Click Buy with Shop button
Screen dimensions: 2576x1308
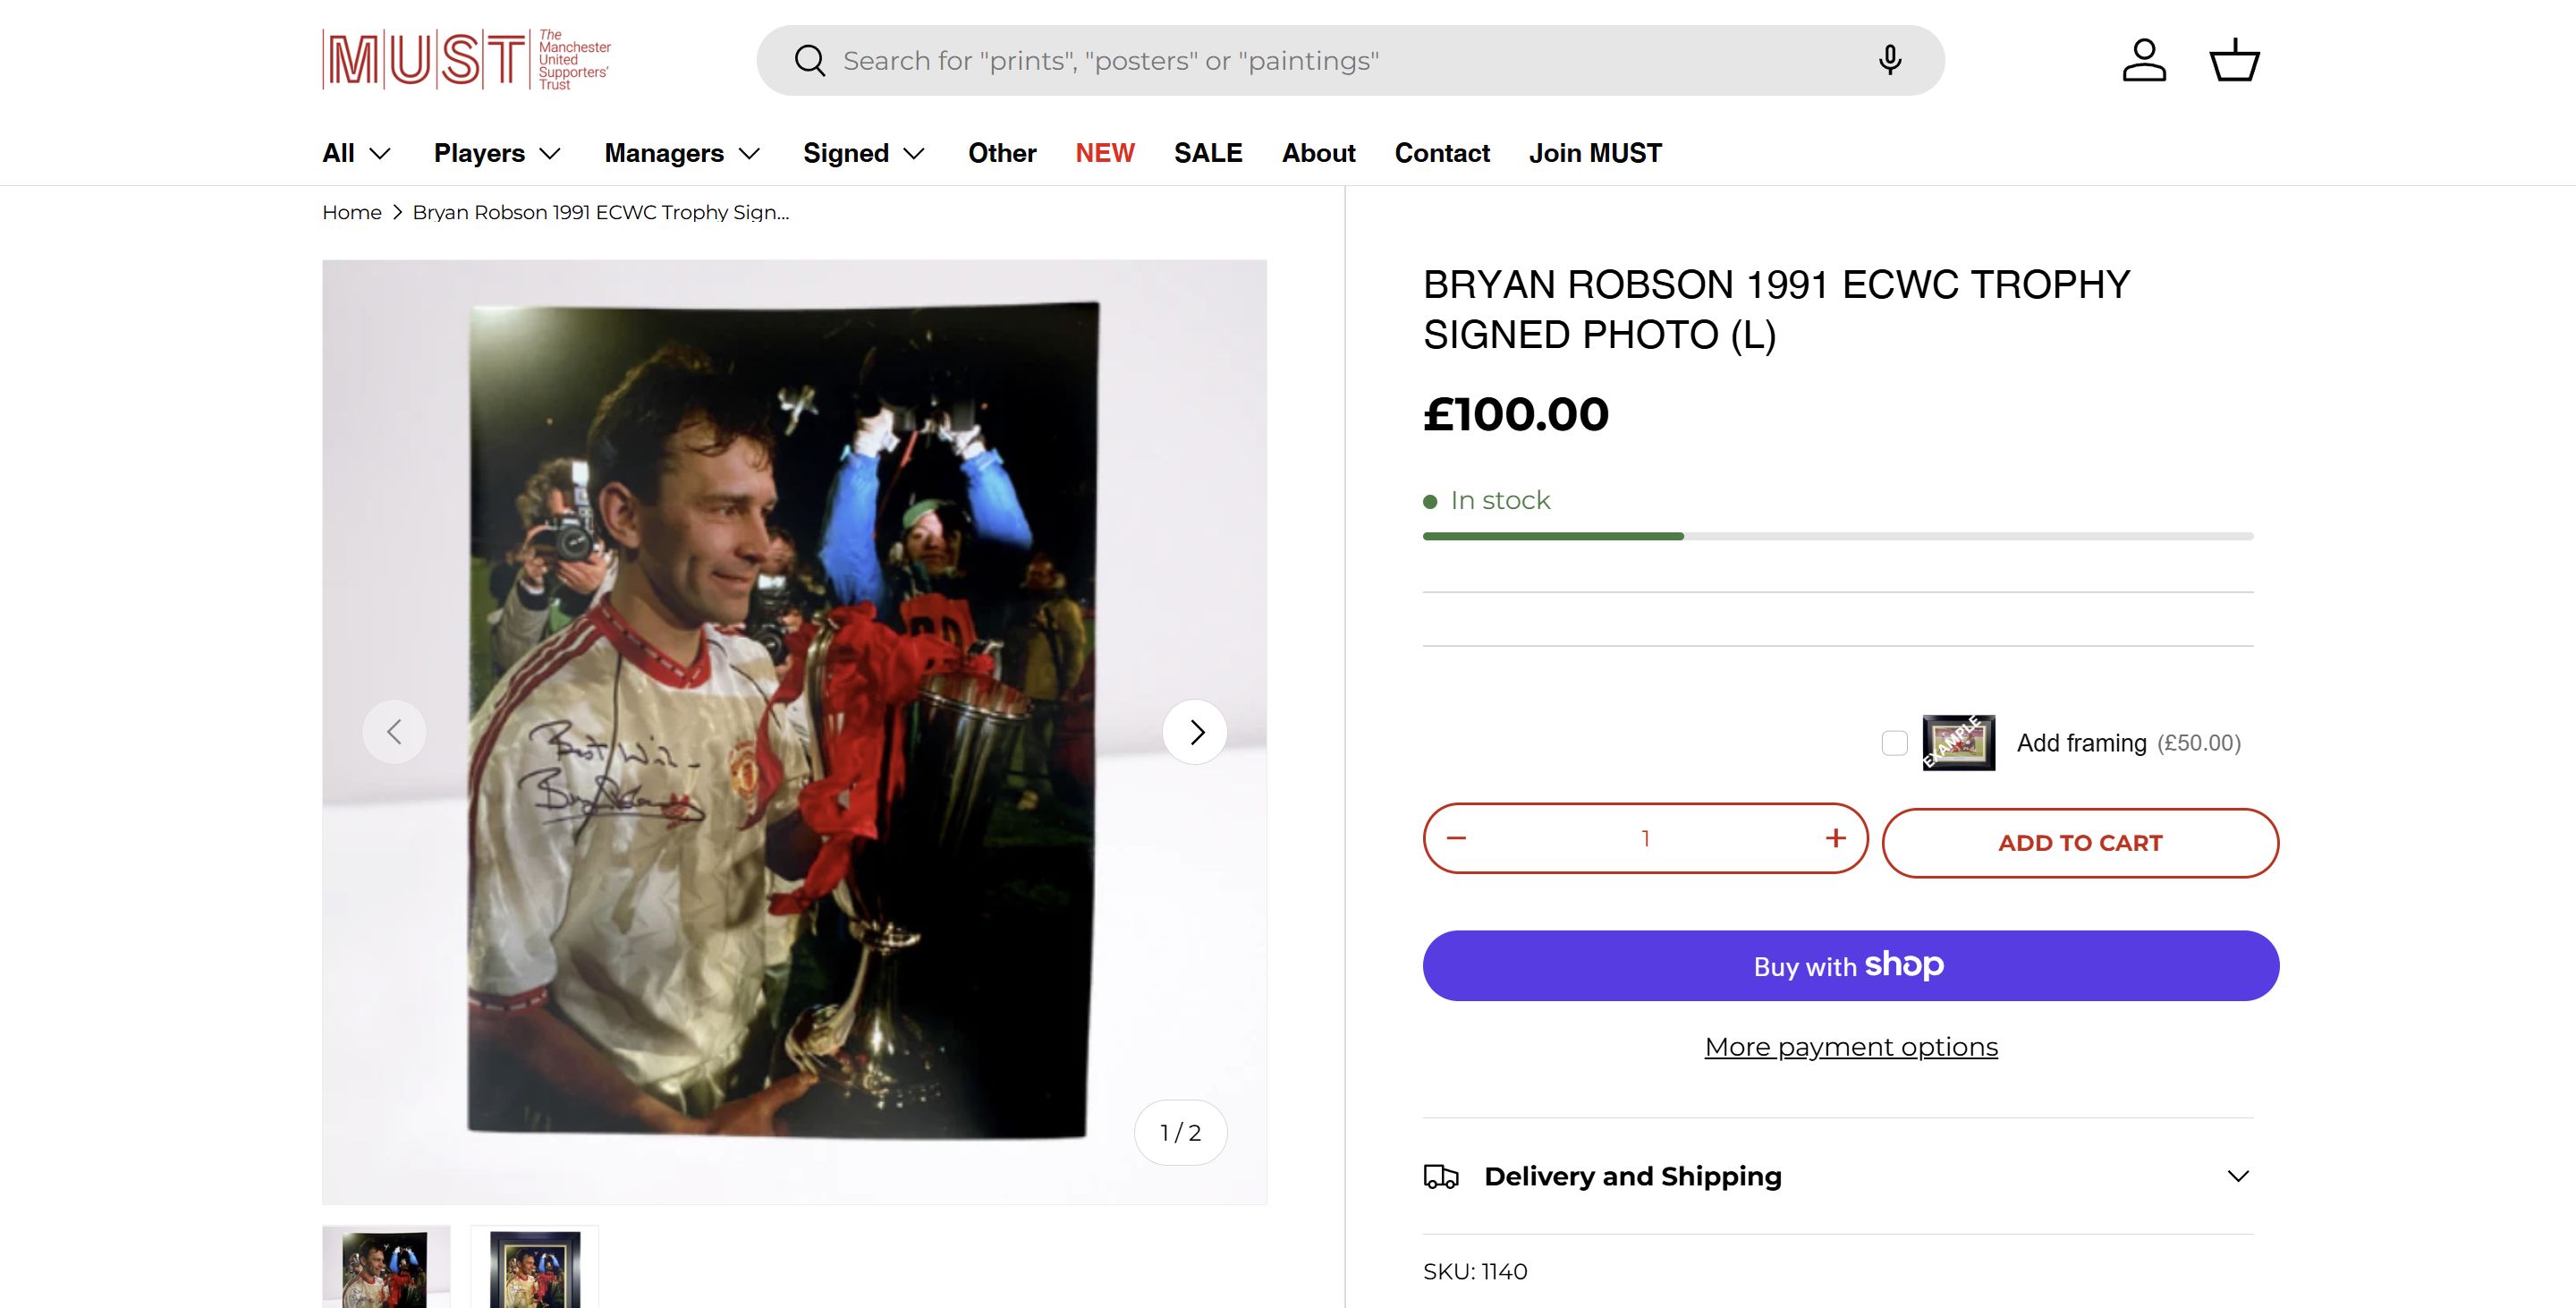click(x=1851, y=966)
